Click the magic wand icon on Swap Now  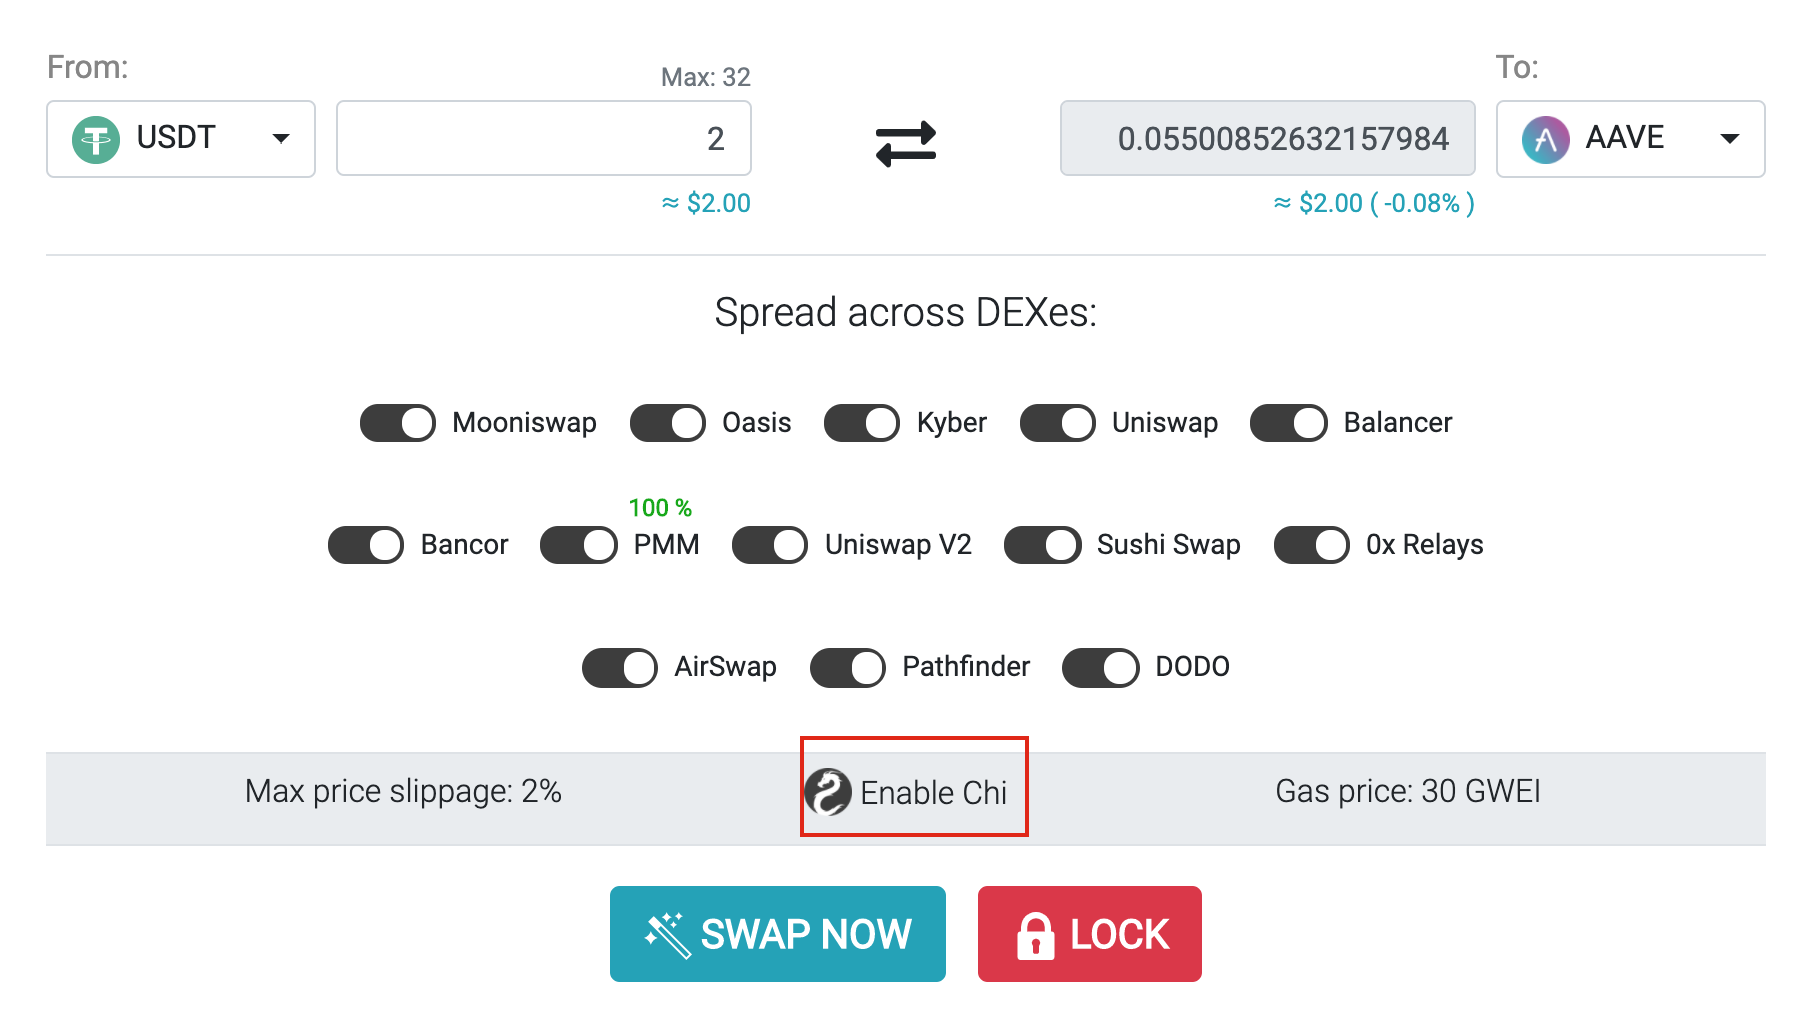(x=668, y=935)
